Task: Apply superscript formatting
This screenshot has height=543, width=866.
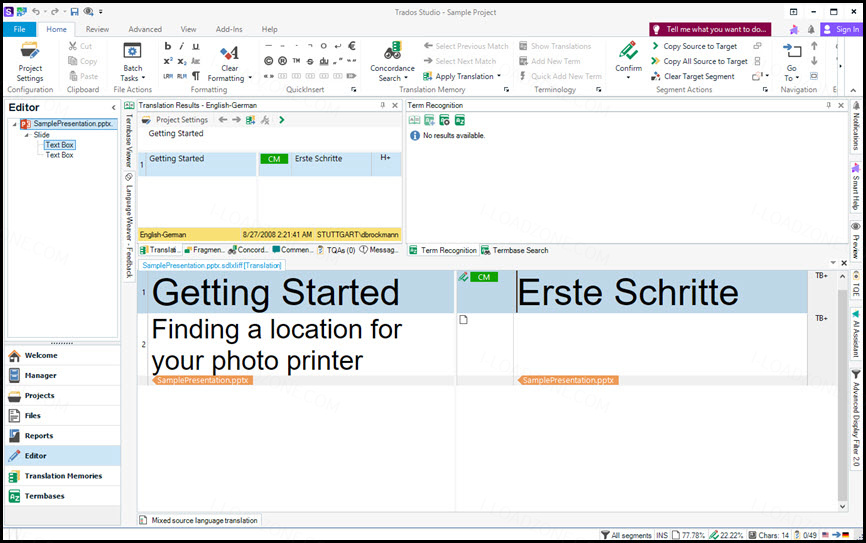Action: coord(168,61)
